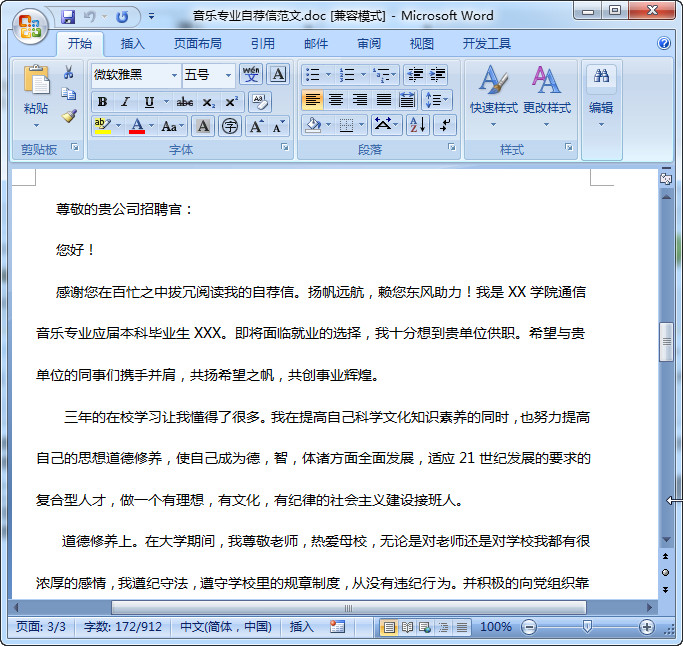Image resolution: width=683 pixels, height=646 pixels.
Task: Expand the Paste options arrow
Action: coord(37,126)
